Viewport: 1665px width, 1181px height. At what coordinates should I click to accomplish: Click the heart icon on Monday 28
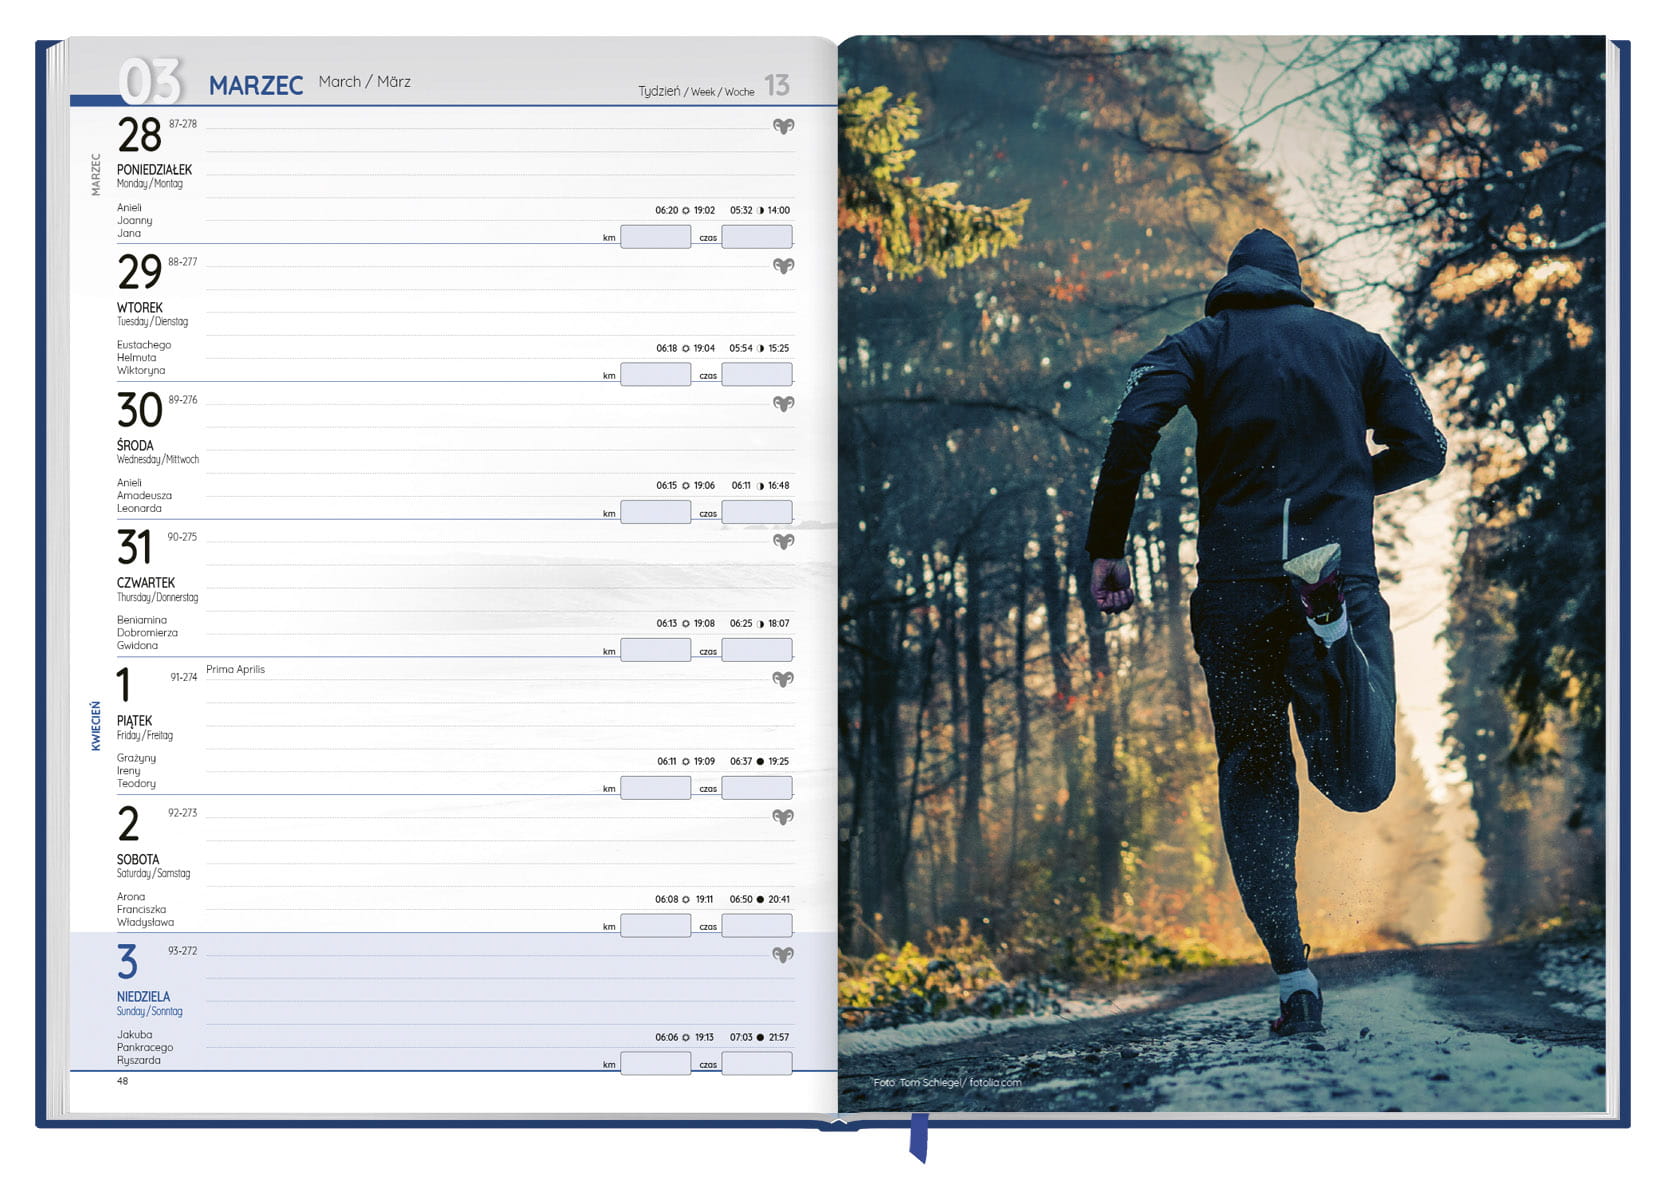click(x=783, y=126)
